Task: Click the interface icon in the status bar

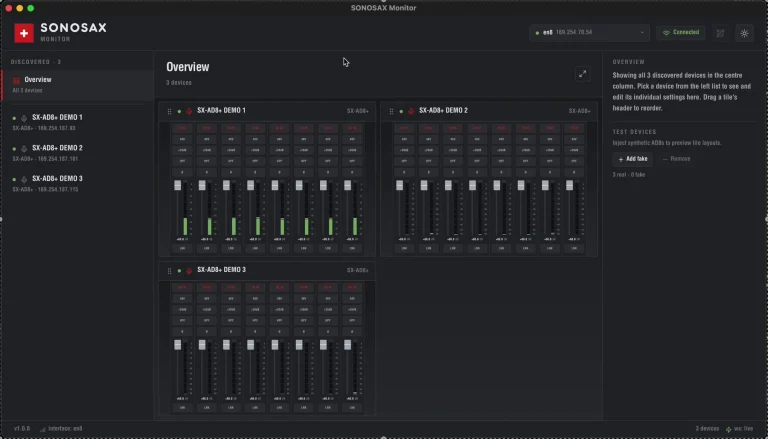Action: [x=43, y=429]
